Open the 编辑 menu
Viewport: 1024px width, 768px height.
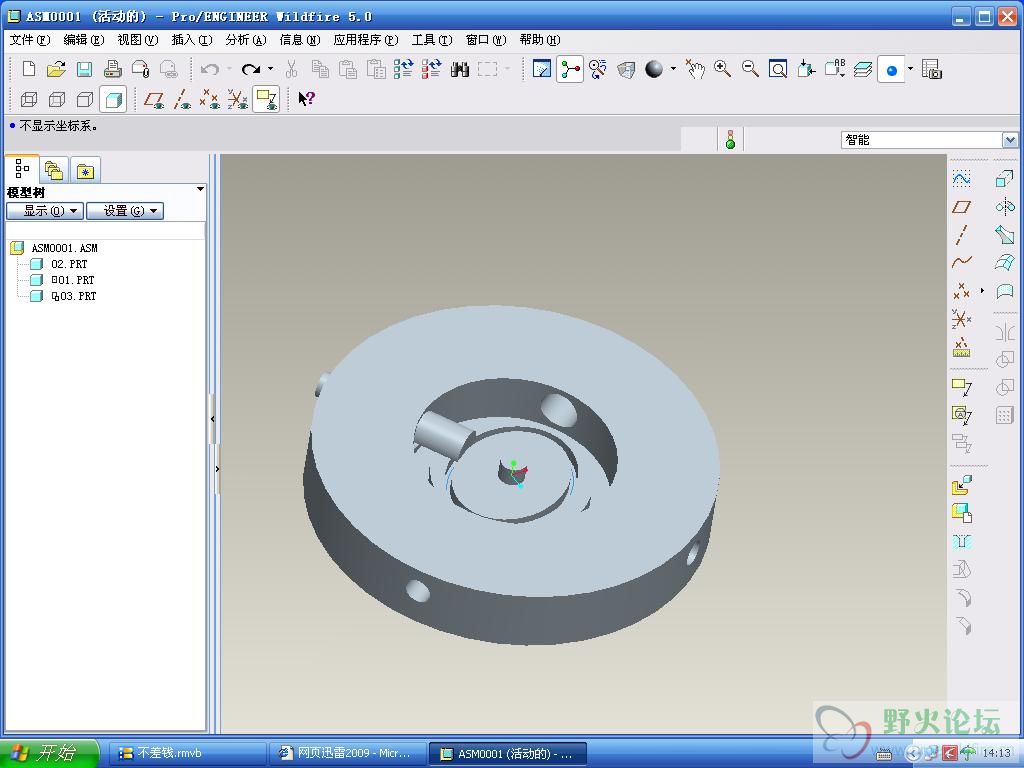pos(84,40)
